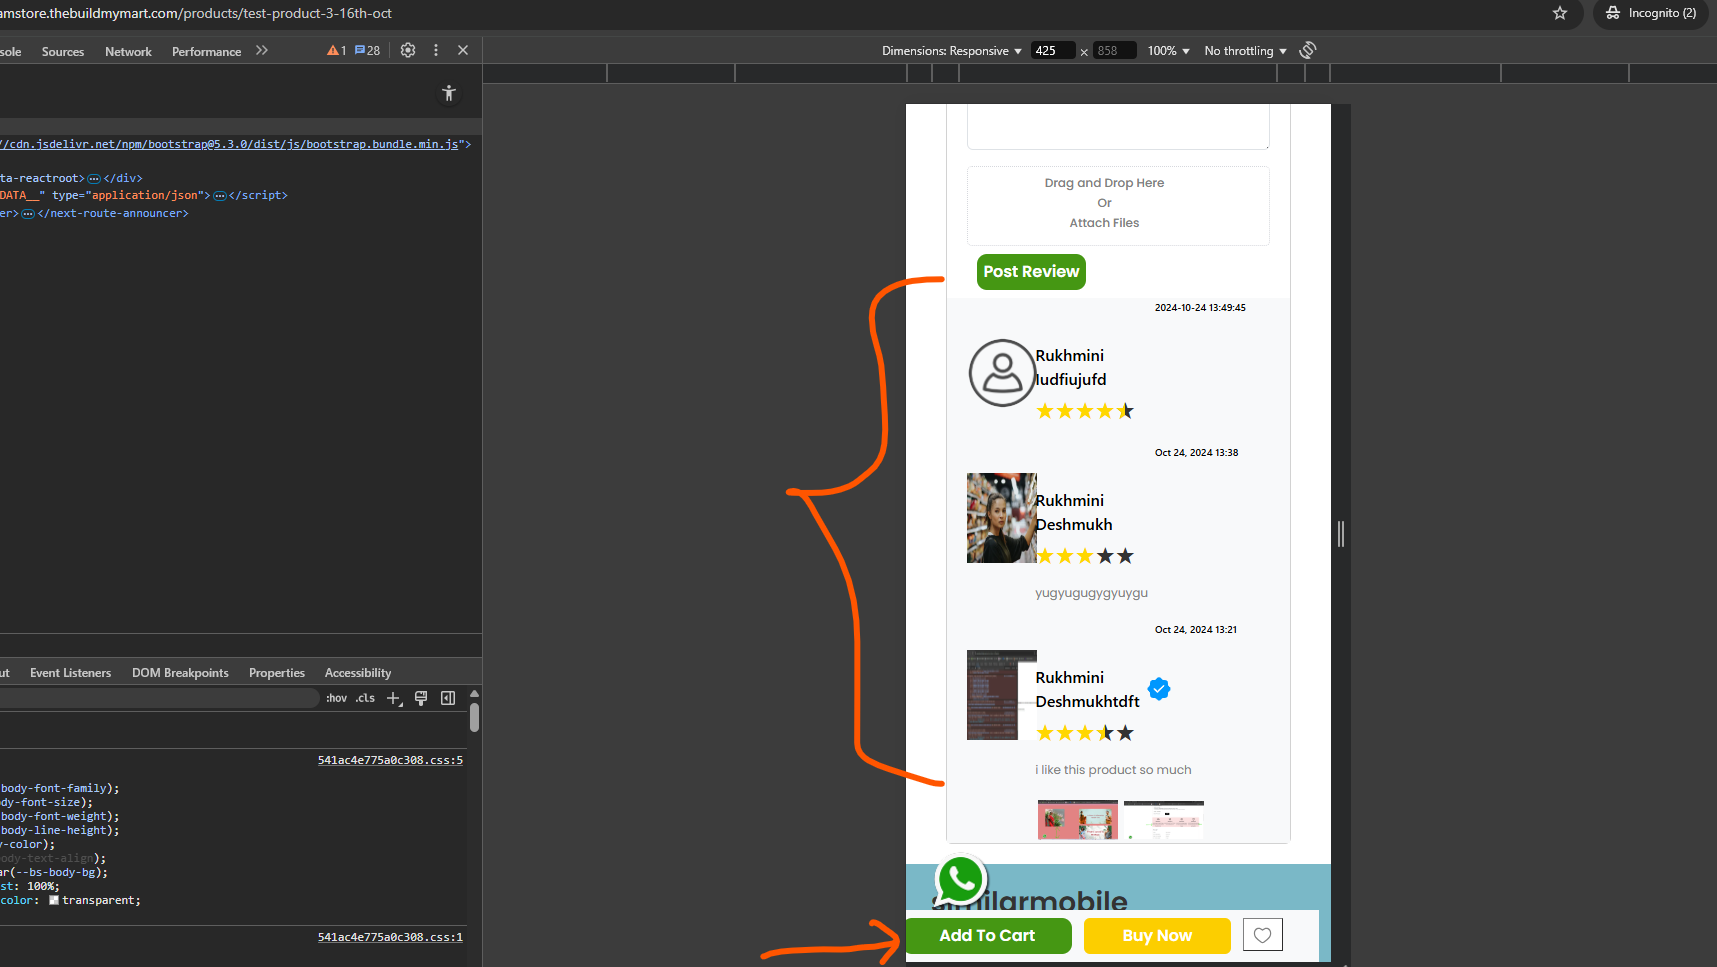Click the transparent color swatch
Viewport: 1717px width, 967px height.
[54, 900]
